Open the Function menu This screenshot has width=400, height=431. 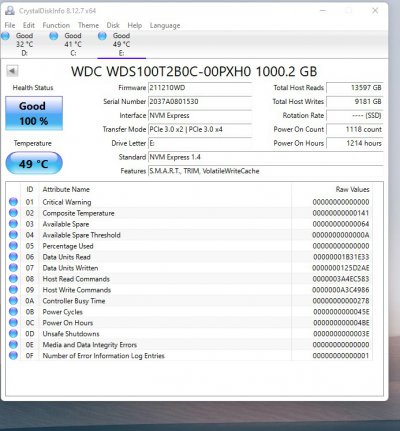tap(56, 25)
